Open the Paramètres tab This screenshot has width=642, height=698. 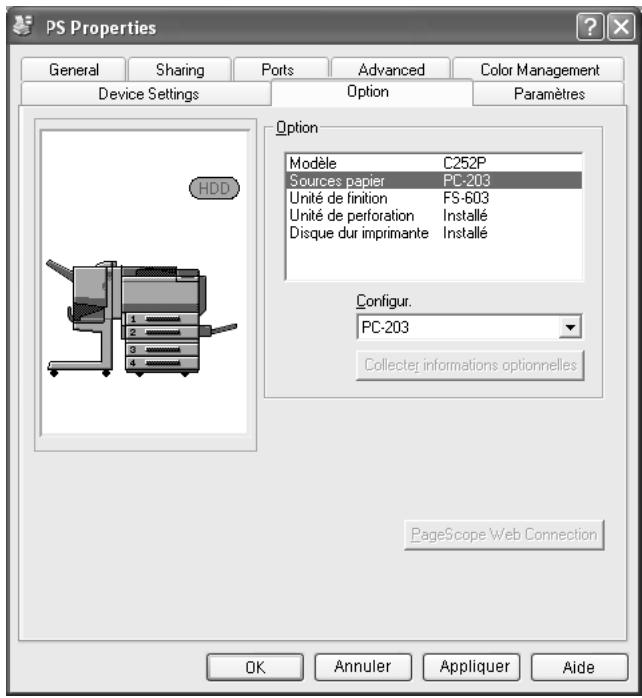[x=549, y=94]
